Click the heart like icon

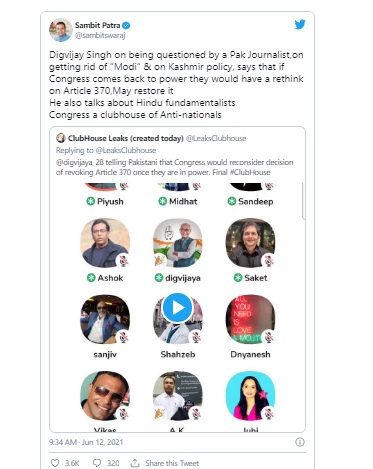coord(55,463)
